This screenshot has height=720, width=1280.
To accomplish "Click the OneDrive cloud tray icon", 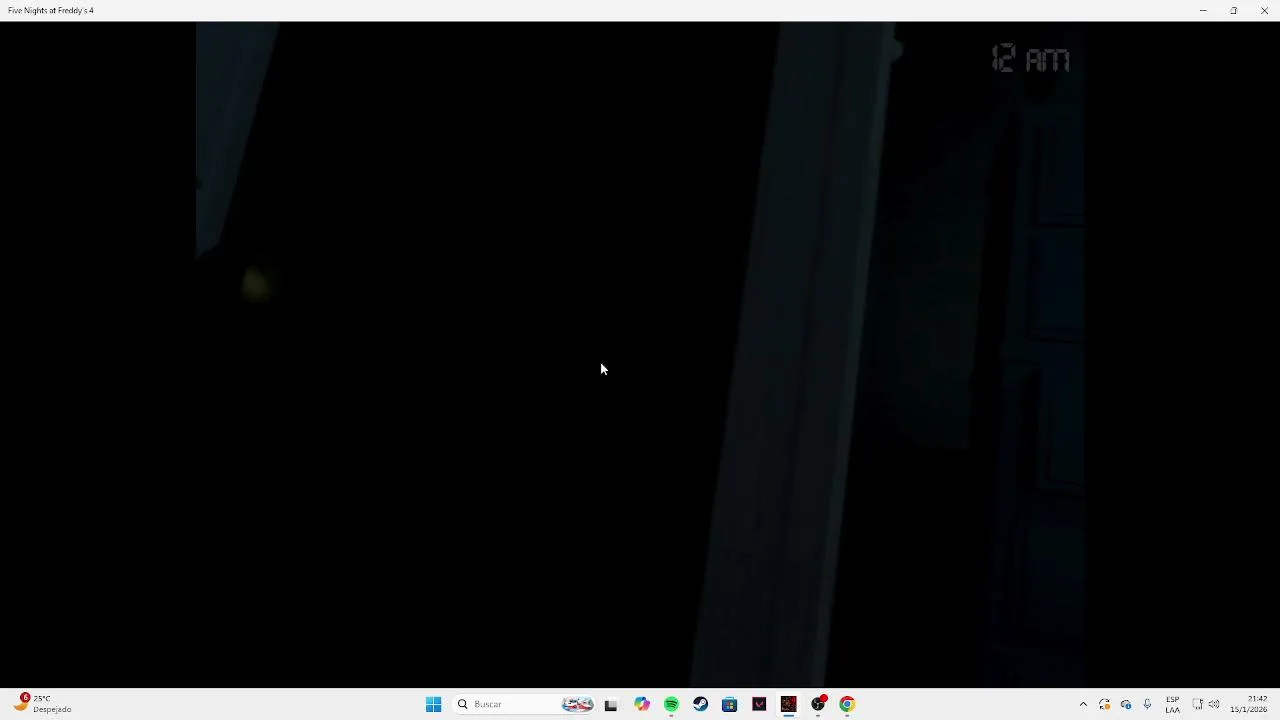I will (1126, 704).
